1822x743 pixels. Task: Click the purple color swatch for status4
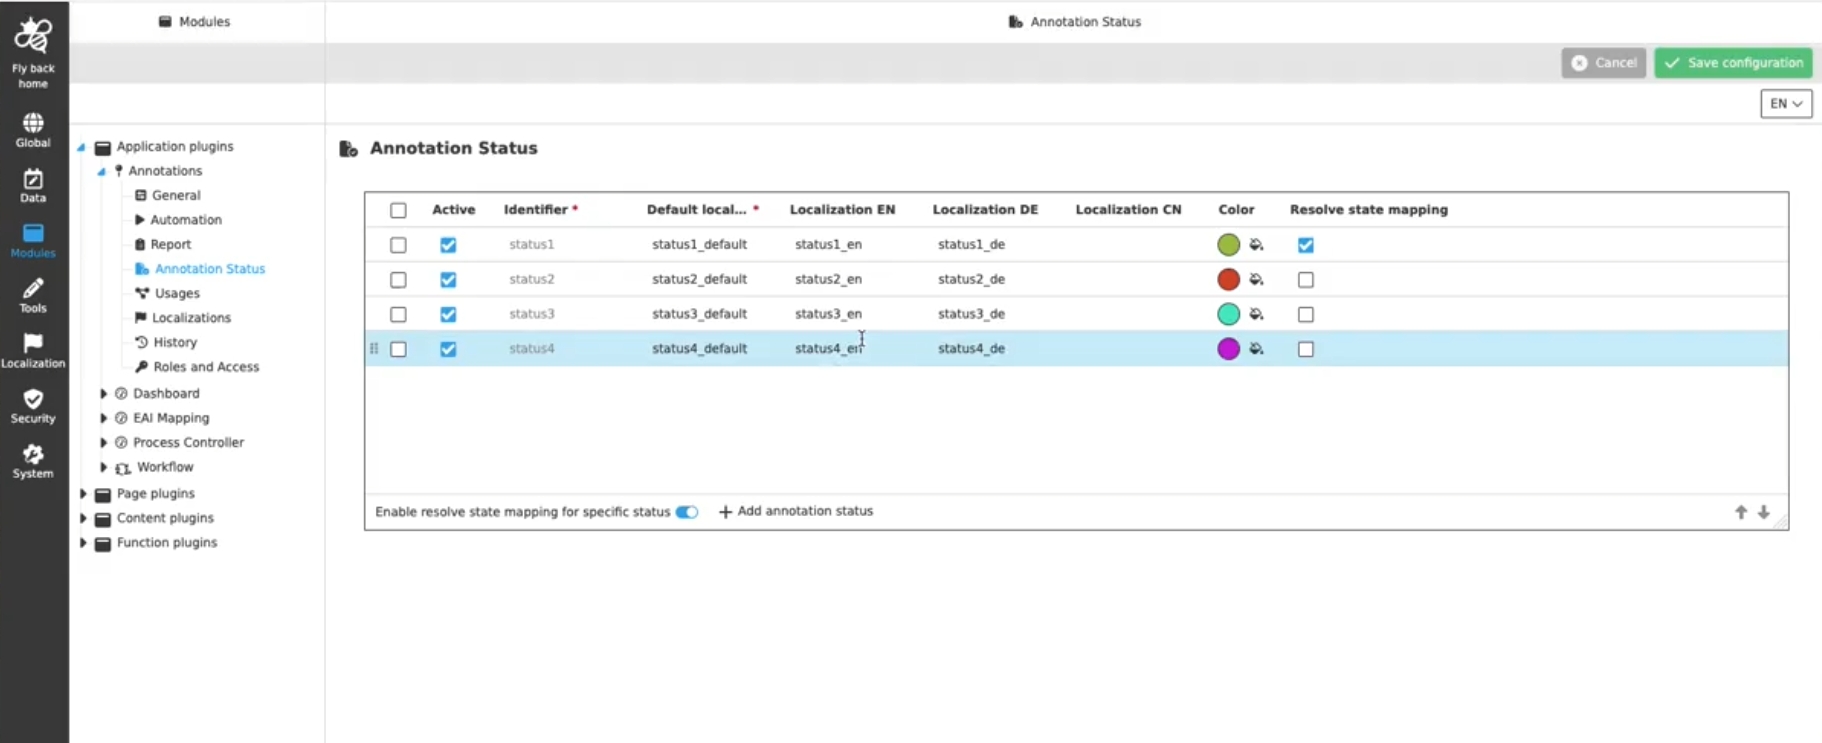click(1228, 349)
